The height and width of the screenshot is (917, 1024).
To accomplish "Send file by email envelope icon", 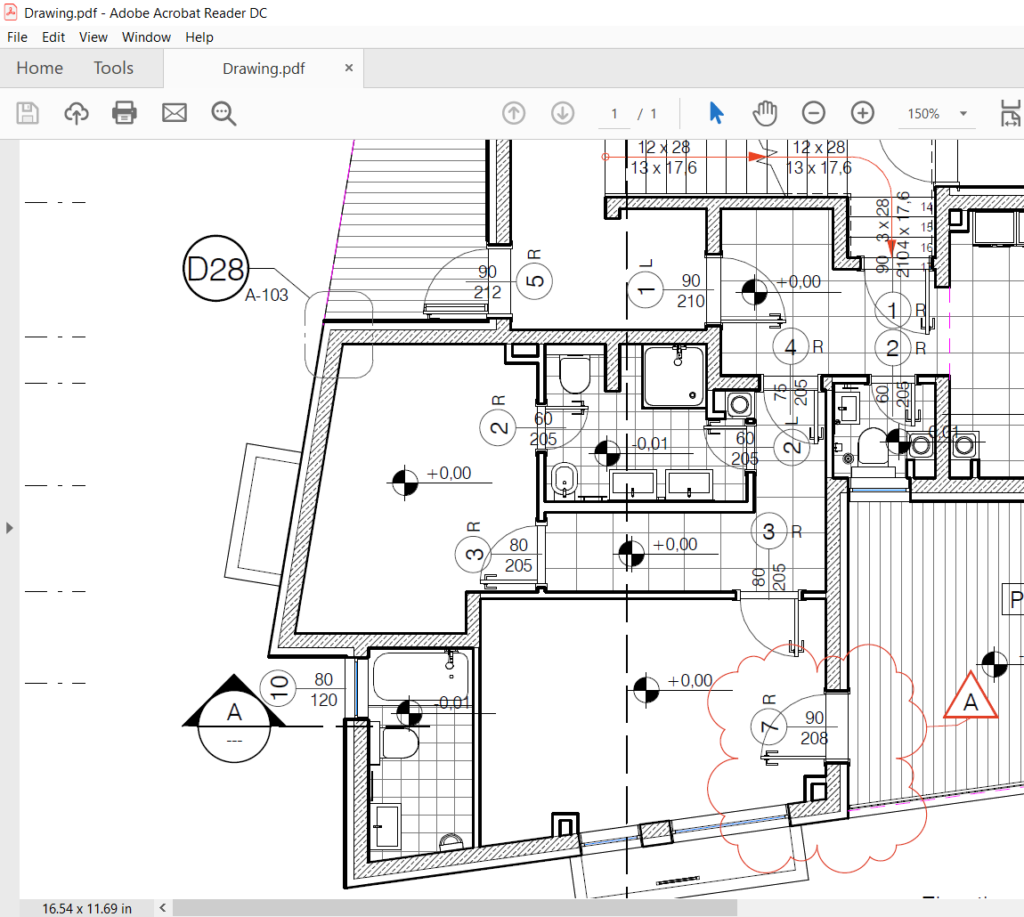I will click(174, 113).
